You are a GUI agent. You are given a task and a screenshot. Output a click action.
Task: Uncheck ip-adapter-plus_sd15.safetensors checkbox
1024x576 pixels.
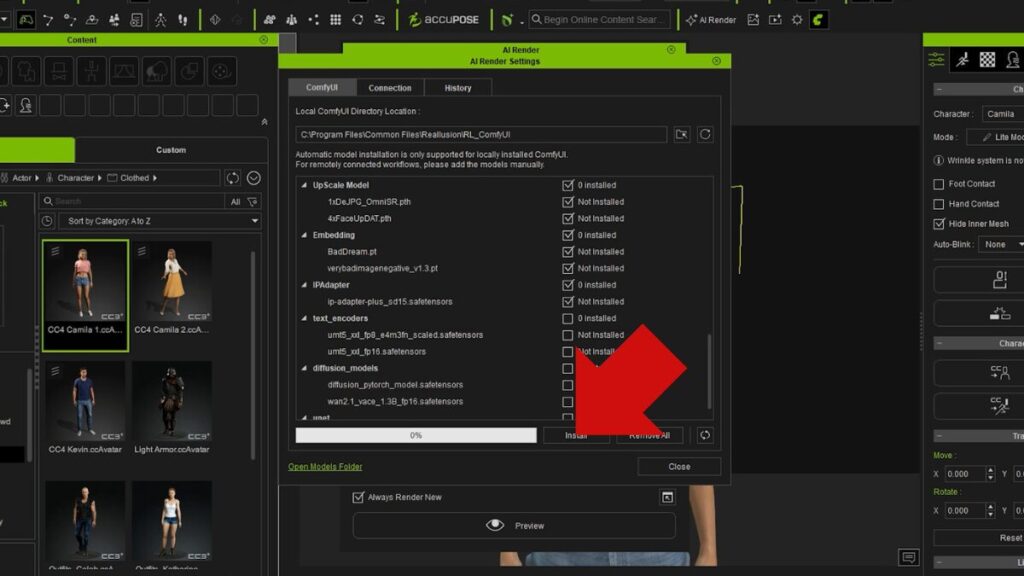[568, 302]
